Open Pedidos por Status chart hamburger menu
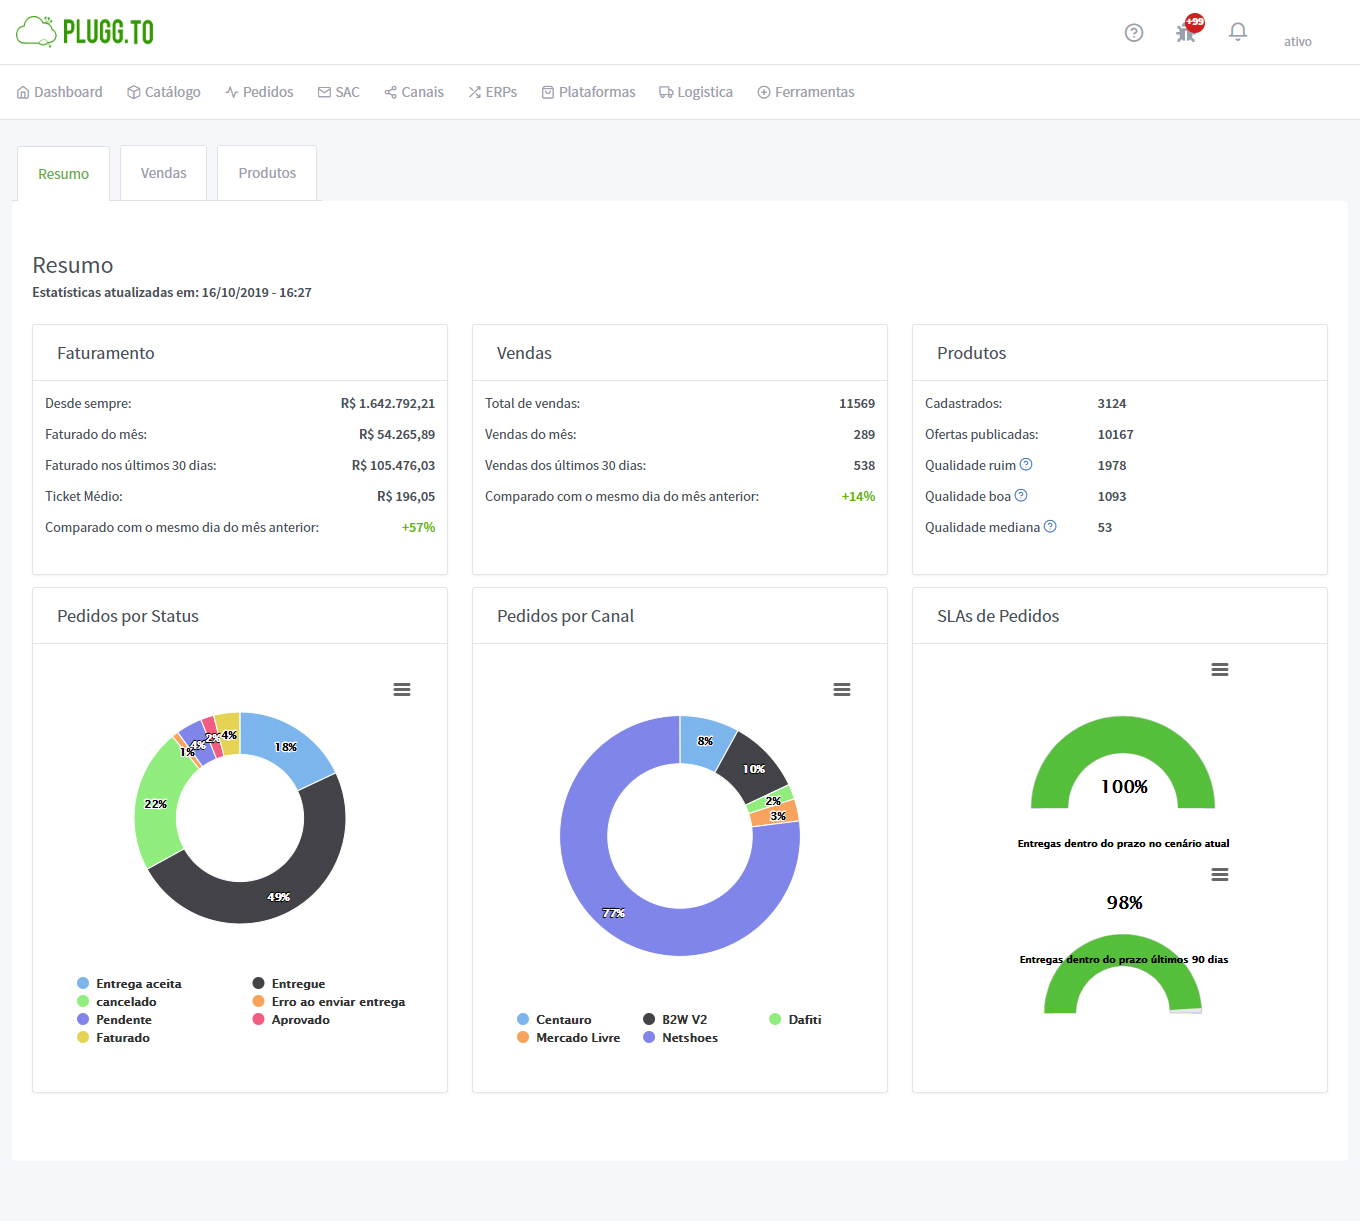The height and width of the screenshot is (1221, 1360). coord(402,690)
